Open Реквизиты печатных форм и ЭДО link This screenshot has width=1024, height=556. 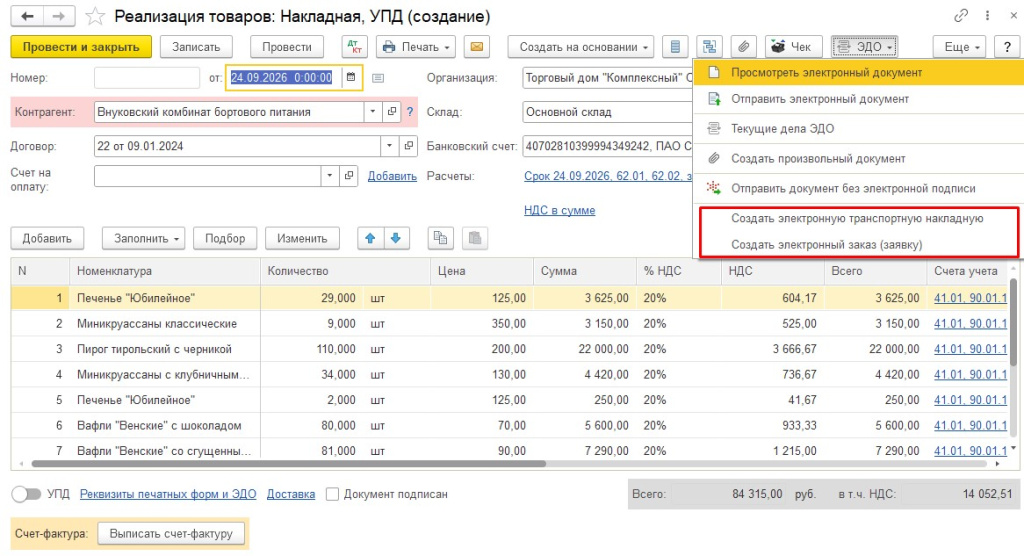click(x=168, y=495)
